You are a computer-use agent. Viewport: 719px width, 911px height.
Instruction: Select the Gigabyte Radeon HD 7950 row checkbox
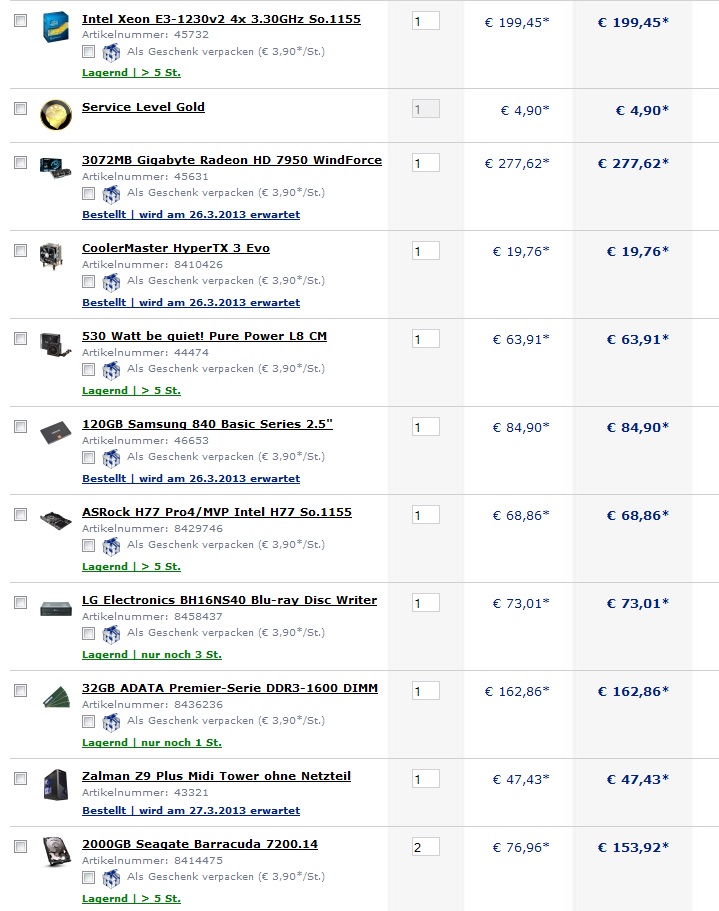tap(20, 162)
